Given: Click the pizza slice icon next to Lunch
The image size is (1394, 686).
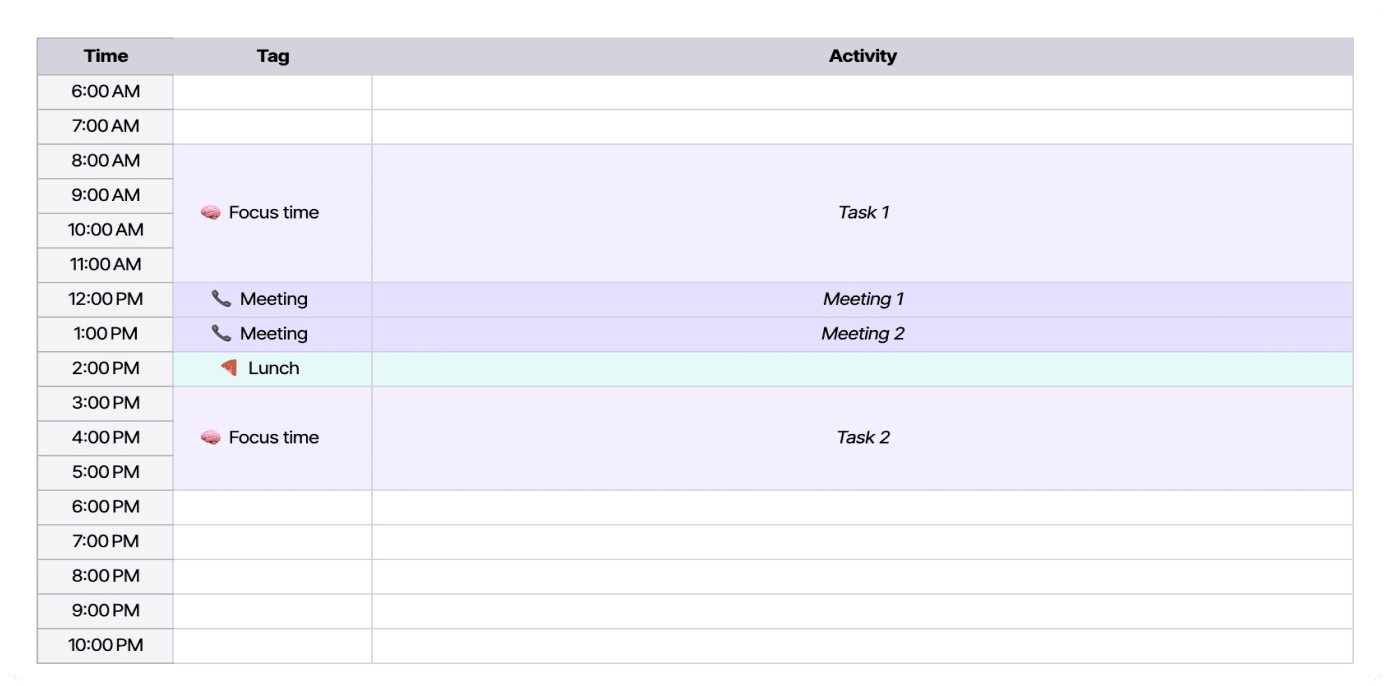Looking at the screenshot, I should [229, 368].
